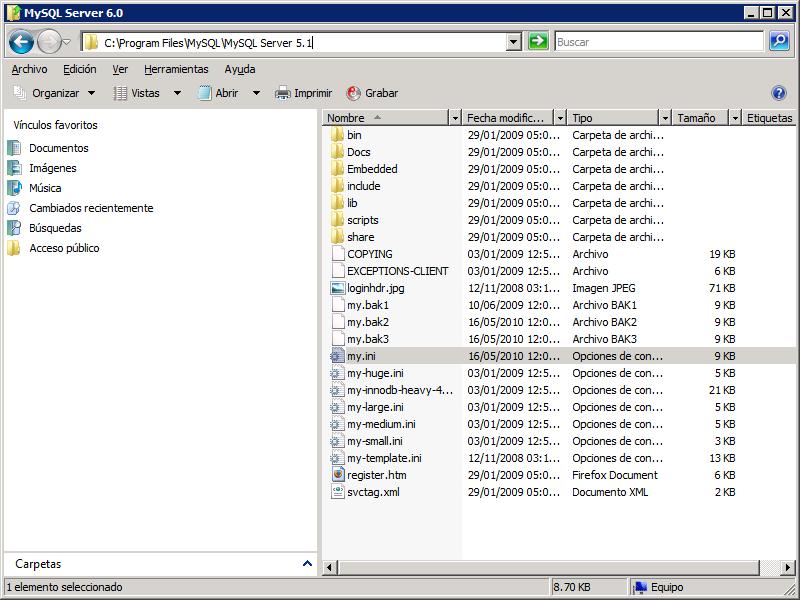Sort by the Nombre column header
Screen dimensions: 800x600
pos(386,118)
